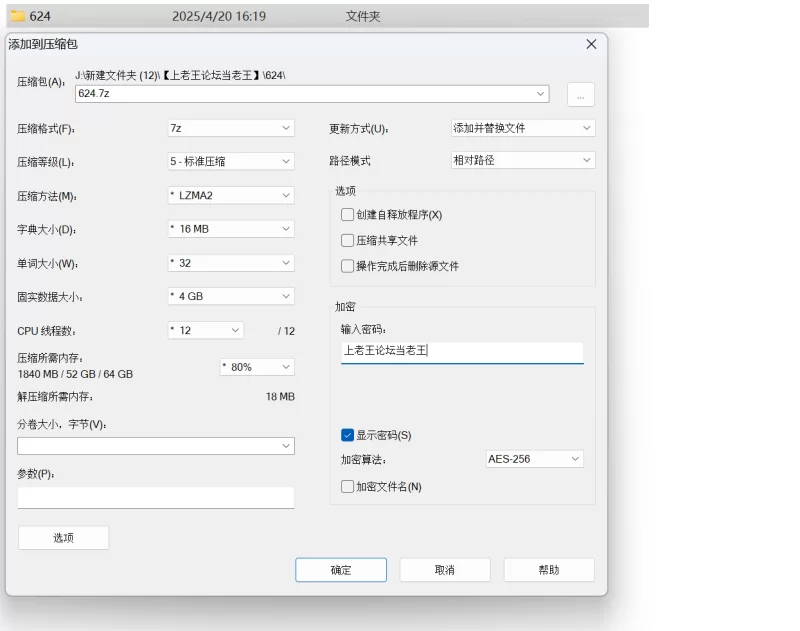
Task: Expand the 路径模式 相对路径 dropdown
Action: click(523, 160)
